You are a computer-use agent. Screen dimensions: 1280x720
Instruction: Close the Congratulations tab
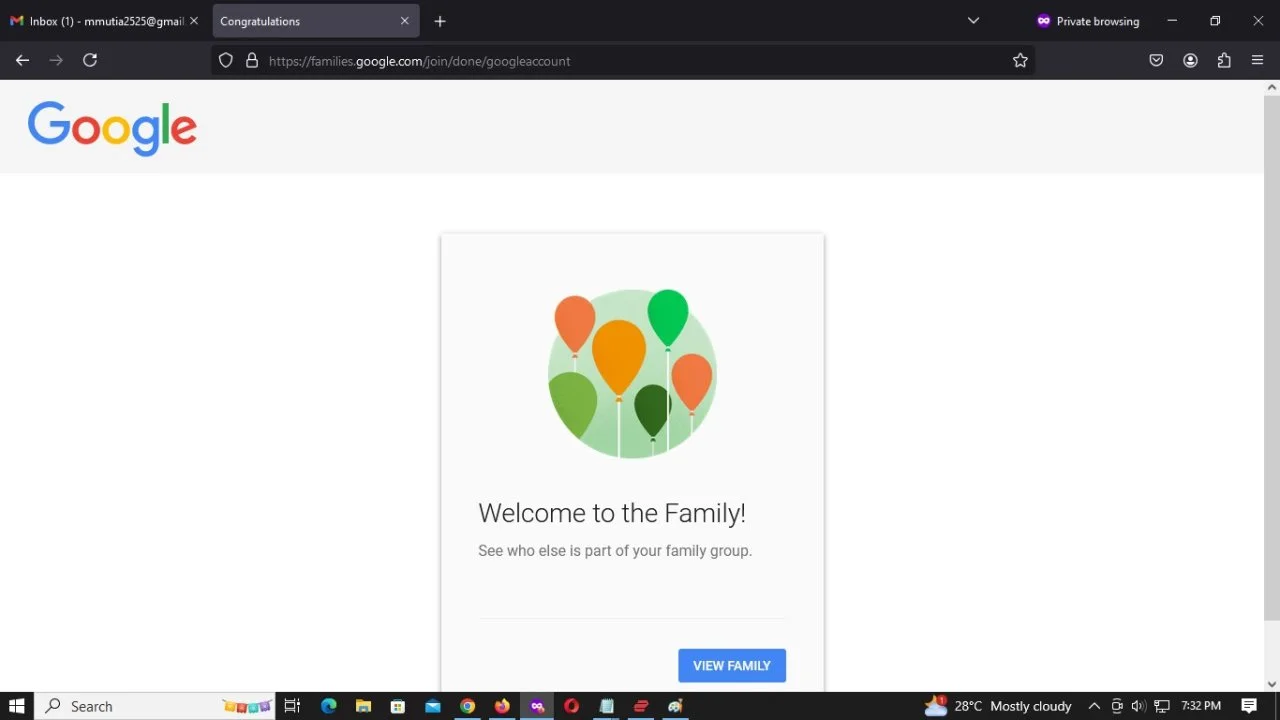pos(405,21)
